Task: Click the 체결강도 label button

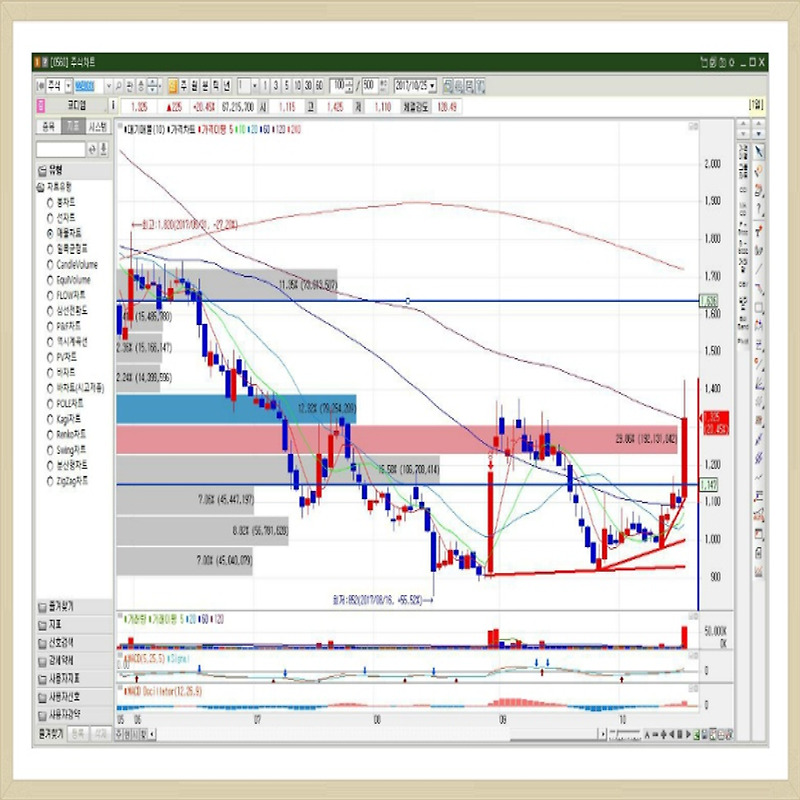Action: click(x=415, y=107)
